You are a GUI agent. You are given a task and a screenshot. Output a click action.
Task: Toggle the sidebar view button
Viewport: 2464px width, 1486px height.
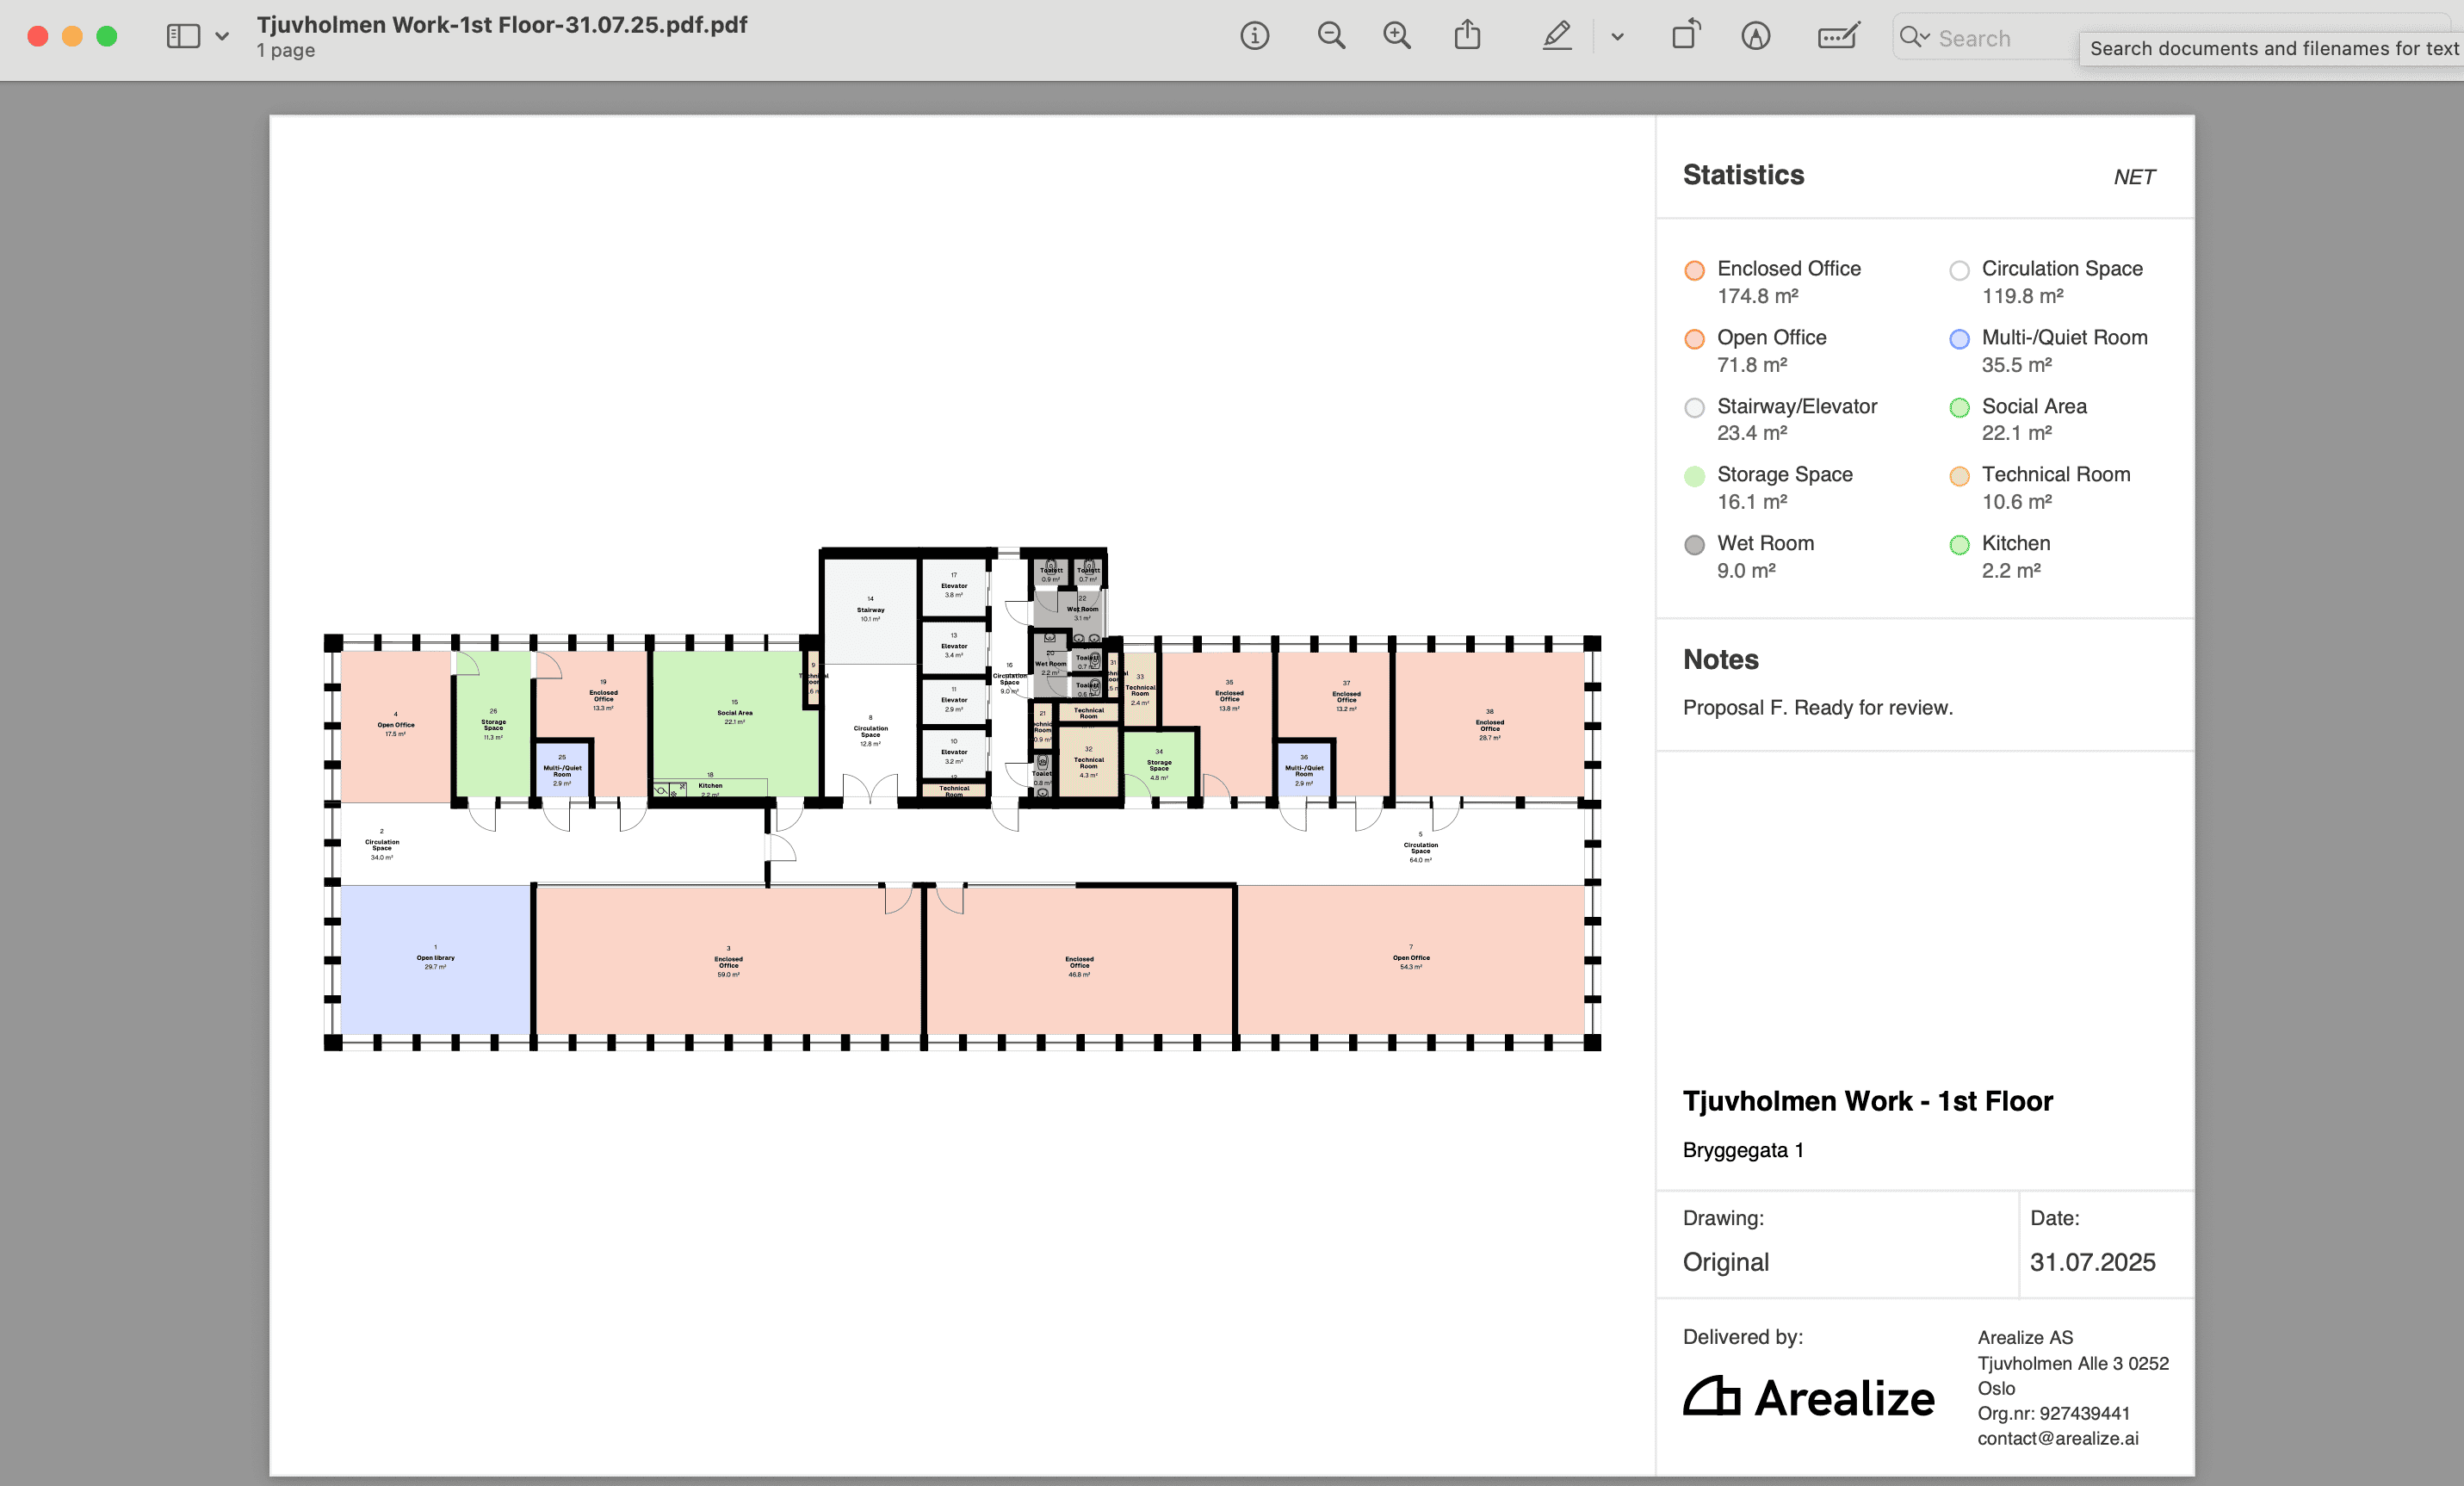tap(183, 37)
